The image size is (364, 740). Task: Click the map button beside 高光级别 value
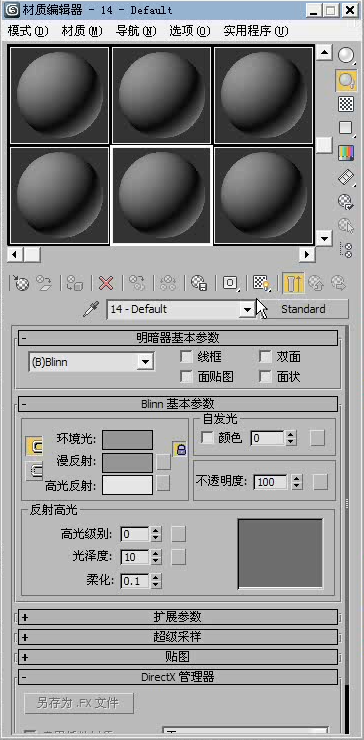pyautogui.click(x=178, y=534)
